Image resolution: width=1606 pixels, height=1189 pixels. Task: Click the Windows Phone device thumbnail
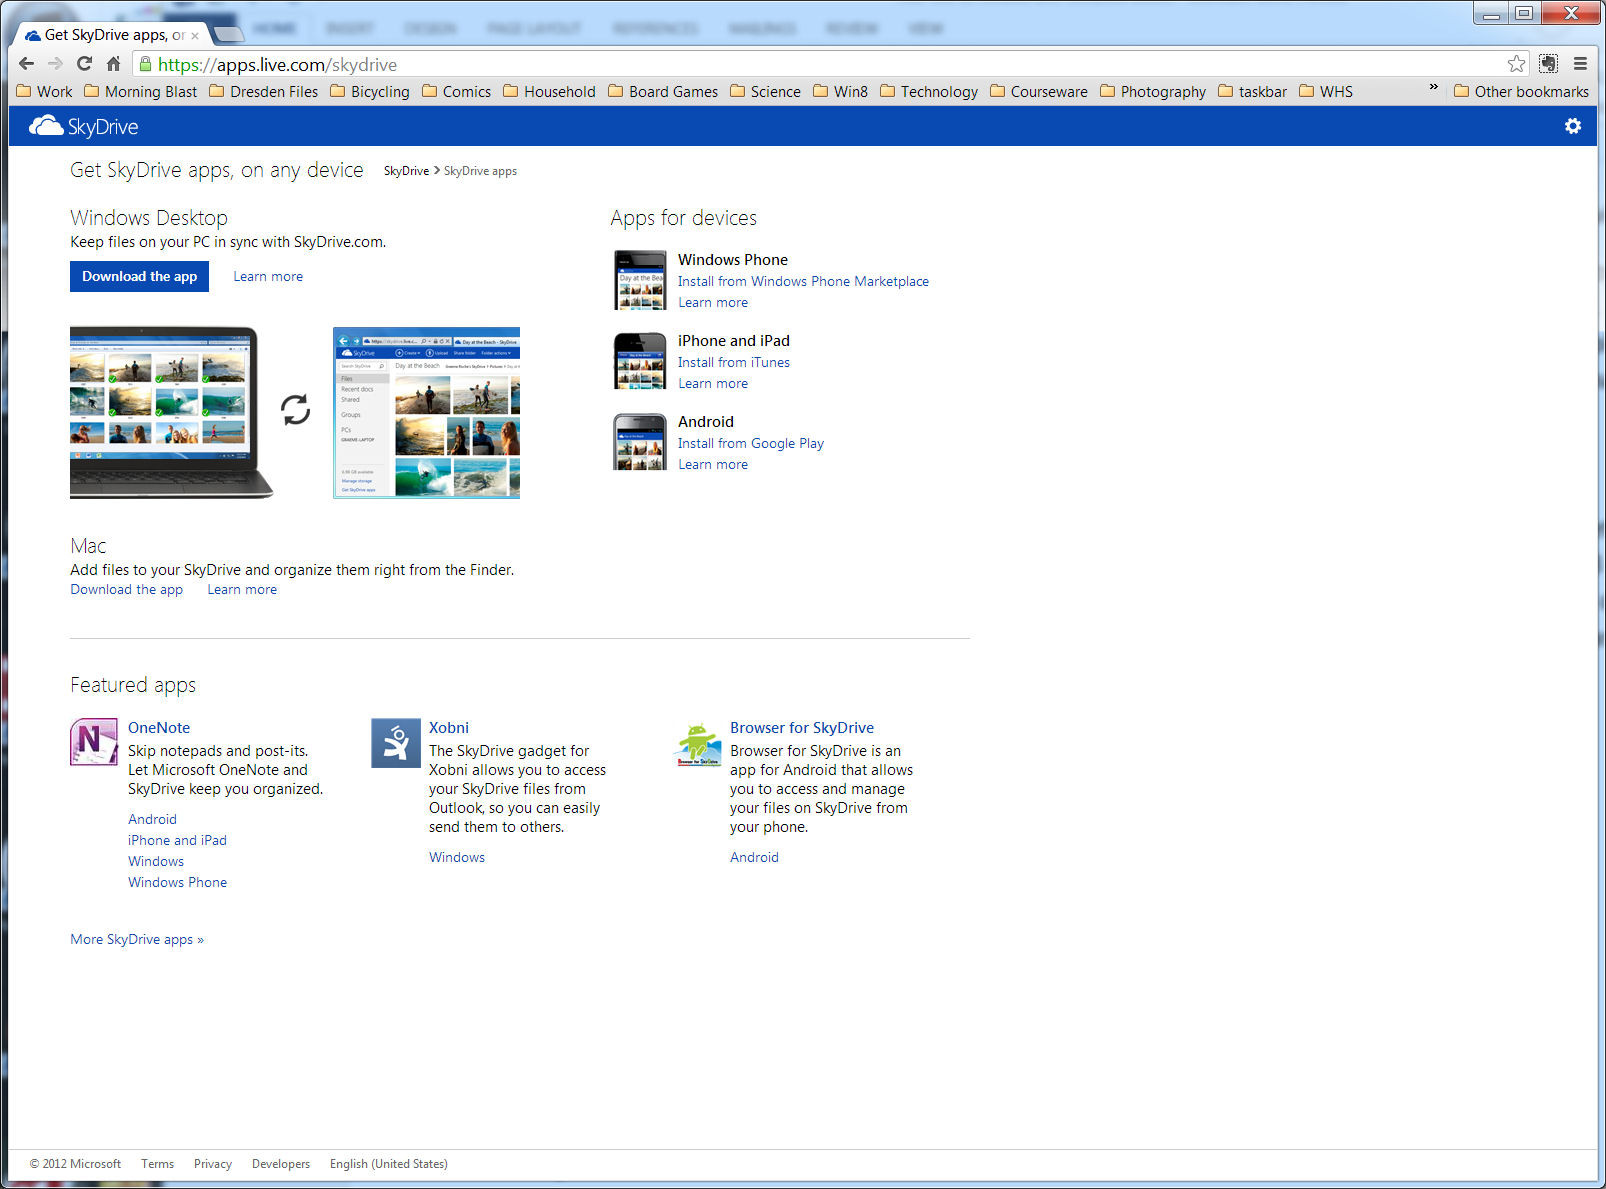pos(640,280)
